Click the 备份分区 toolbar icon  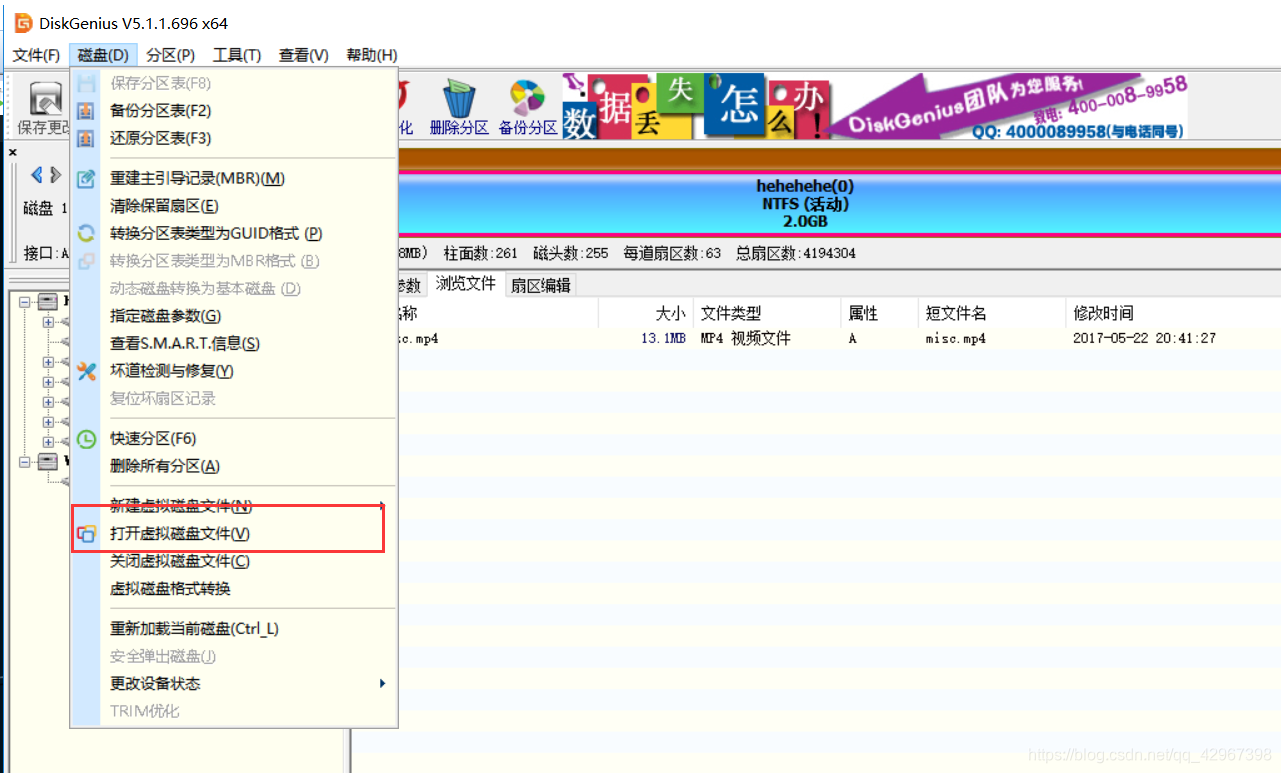(x=528, y=108)
